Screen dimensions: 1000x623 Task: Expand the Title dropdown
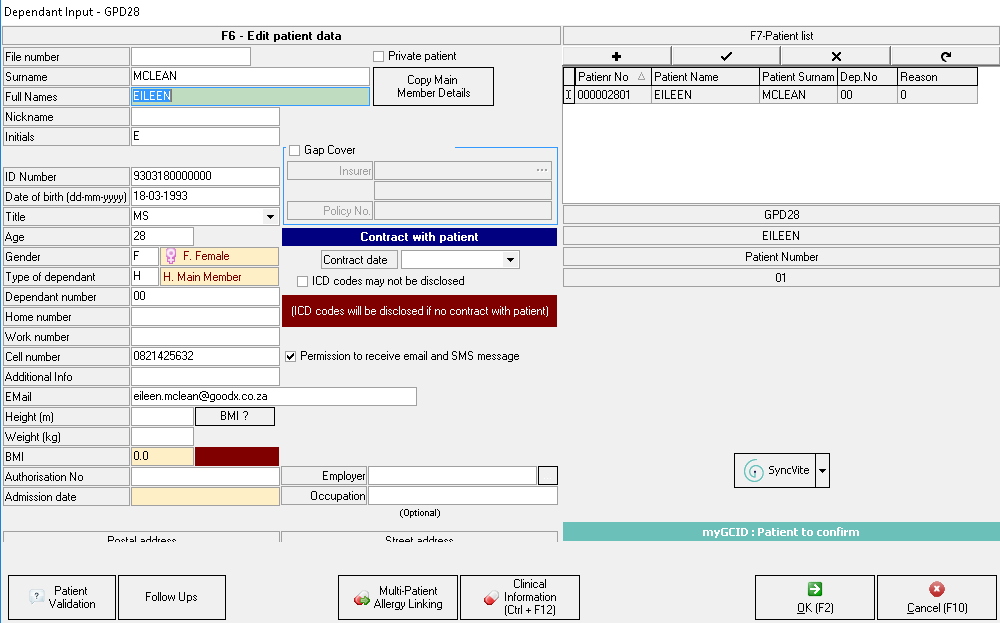pos(270,216)
